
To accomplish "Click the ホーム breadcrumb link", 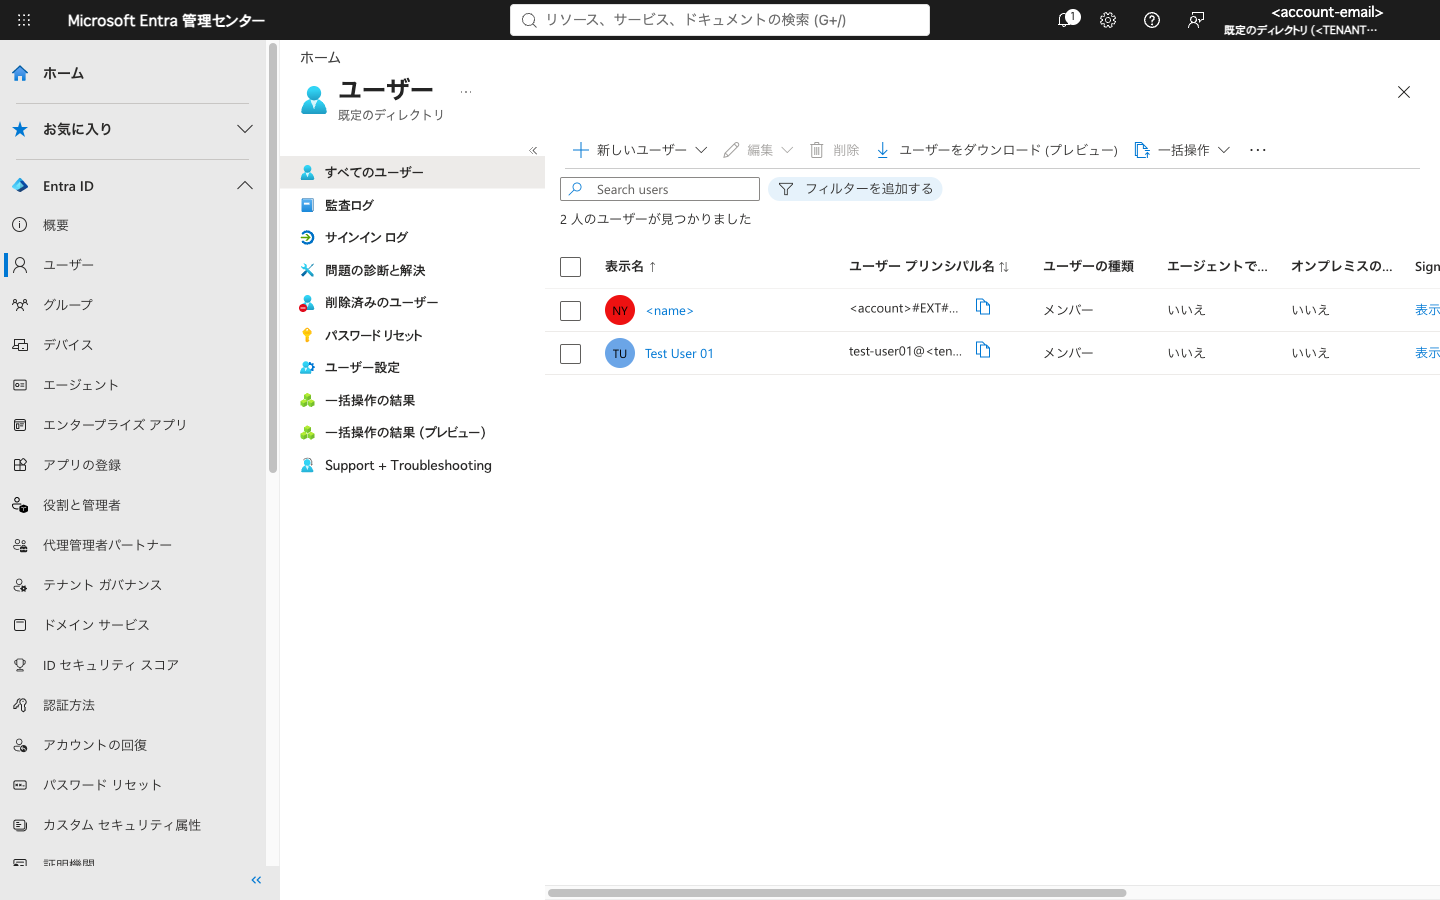I will click(320, 58).
